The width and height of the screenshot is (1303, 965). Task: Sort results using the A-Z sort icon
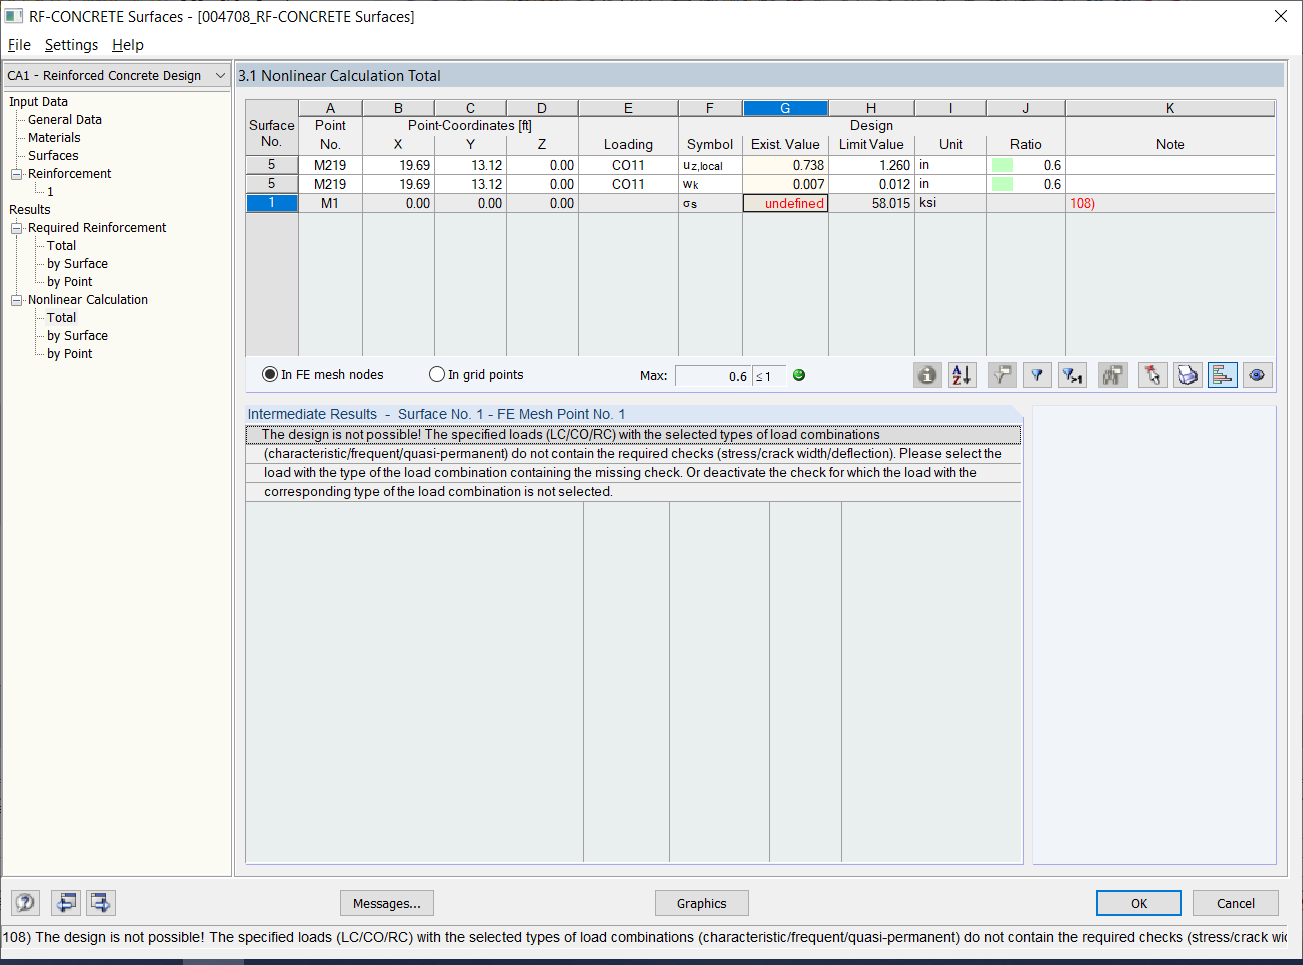coord(962,375)
